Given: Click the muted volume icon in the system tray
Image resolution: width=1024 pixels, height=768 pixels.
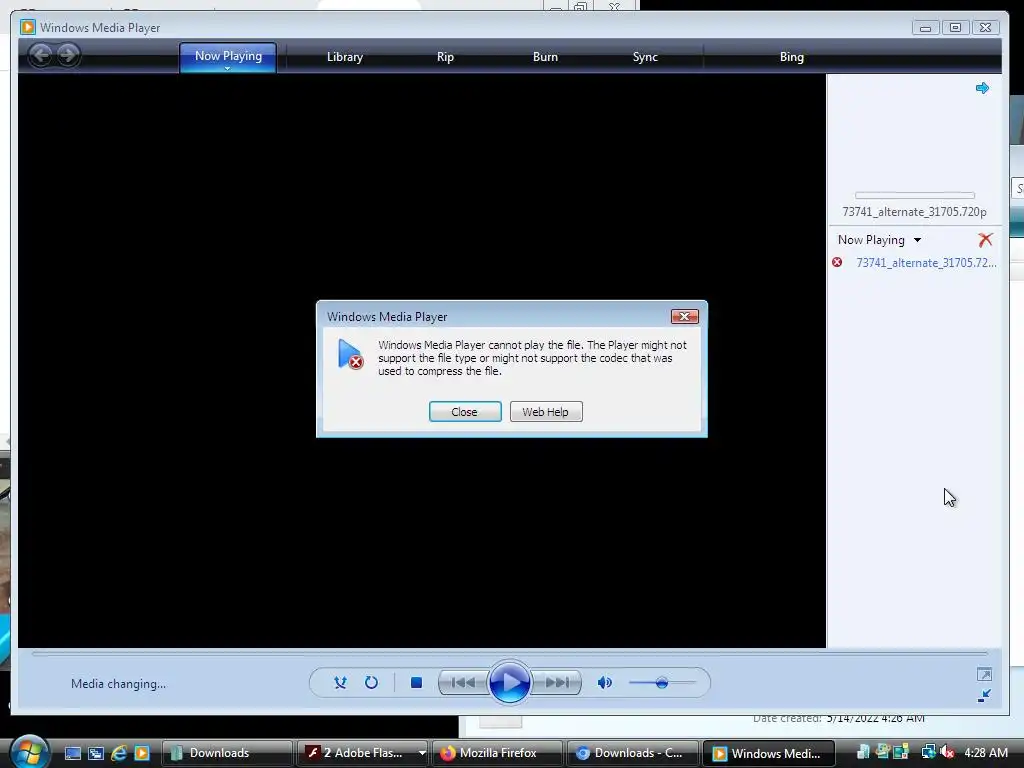Looking at the screenshot, I should pyautogui.click(x=948, y=752).
